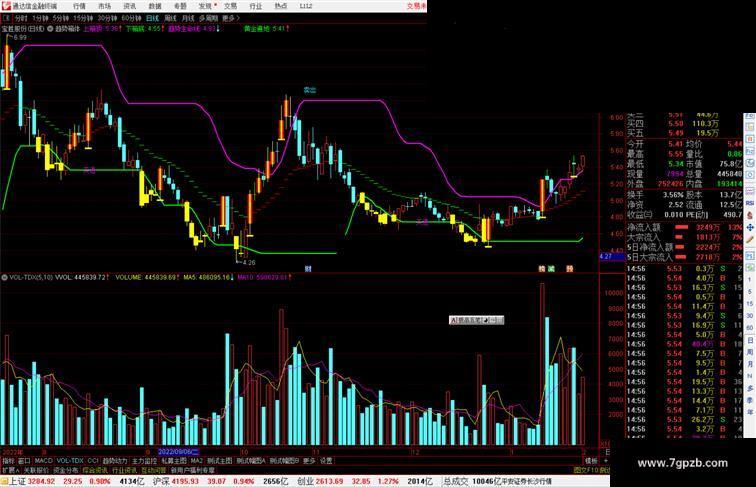Click the round icon before 趋势箱体 indicator name
This screenshot has width=756, height=487.
pyautogui.click(x=50, y=29)
